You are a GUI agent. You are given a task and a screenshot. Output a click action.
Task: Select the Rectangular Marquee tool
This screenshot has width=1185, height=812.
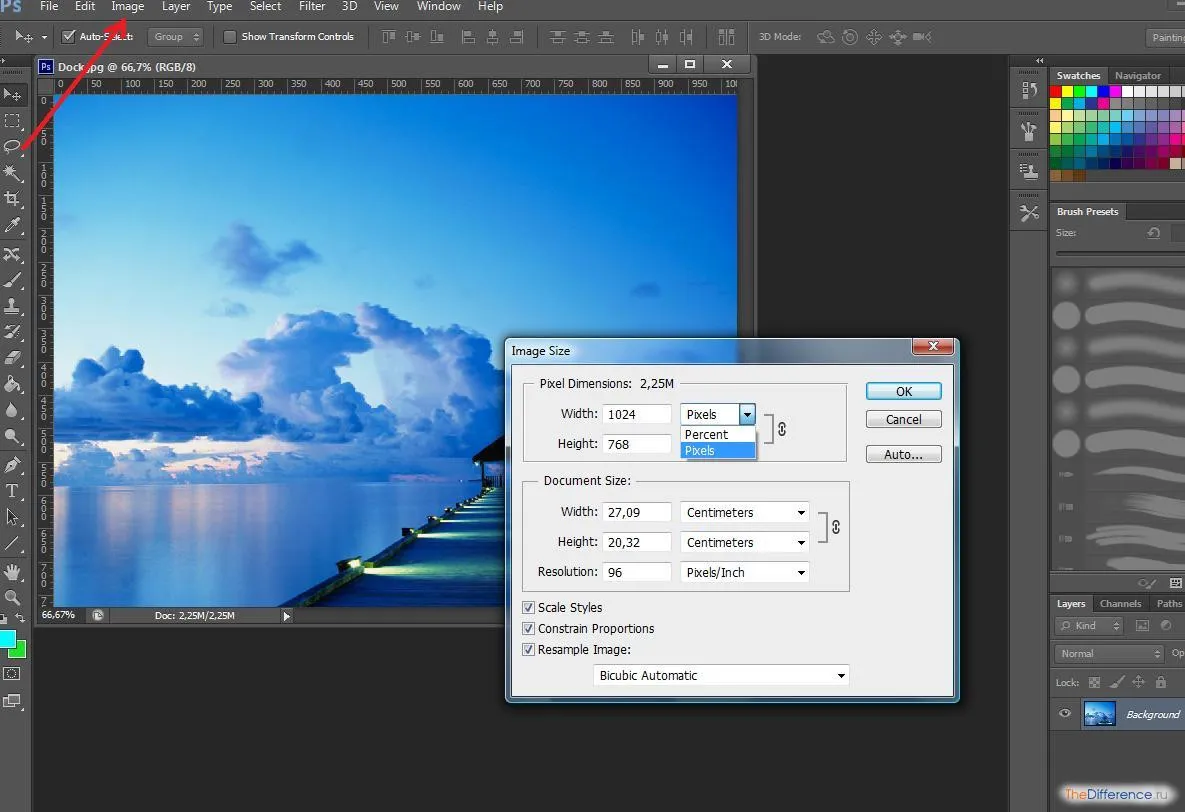click(x=12, y=121)
